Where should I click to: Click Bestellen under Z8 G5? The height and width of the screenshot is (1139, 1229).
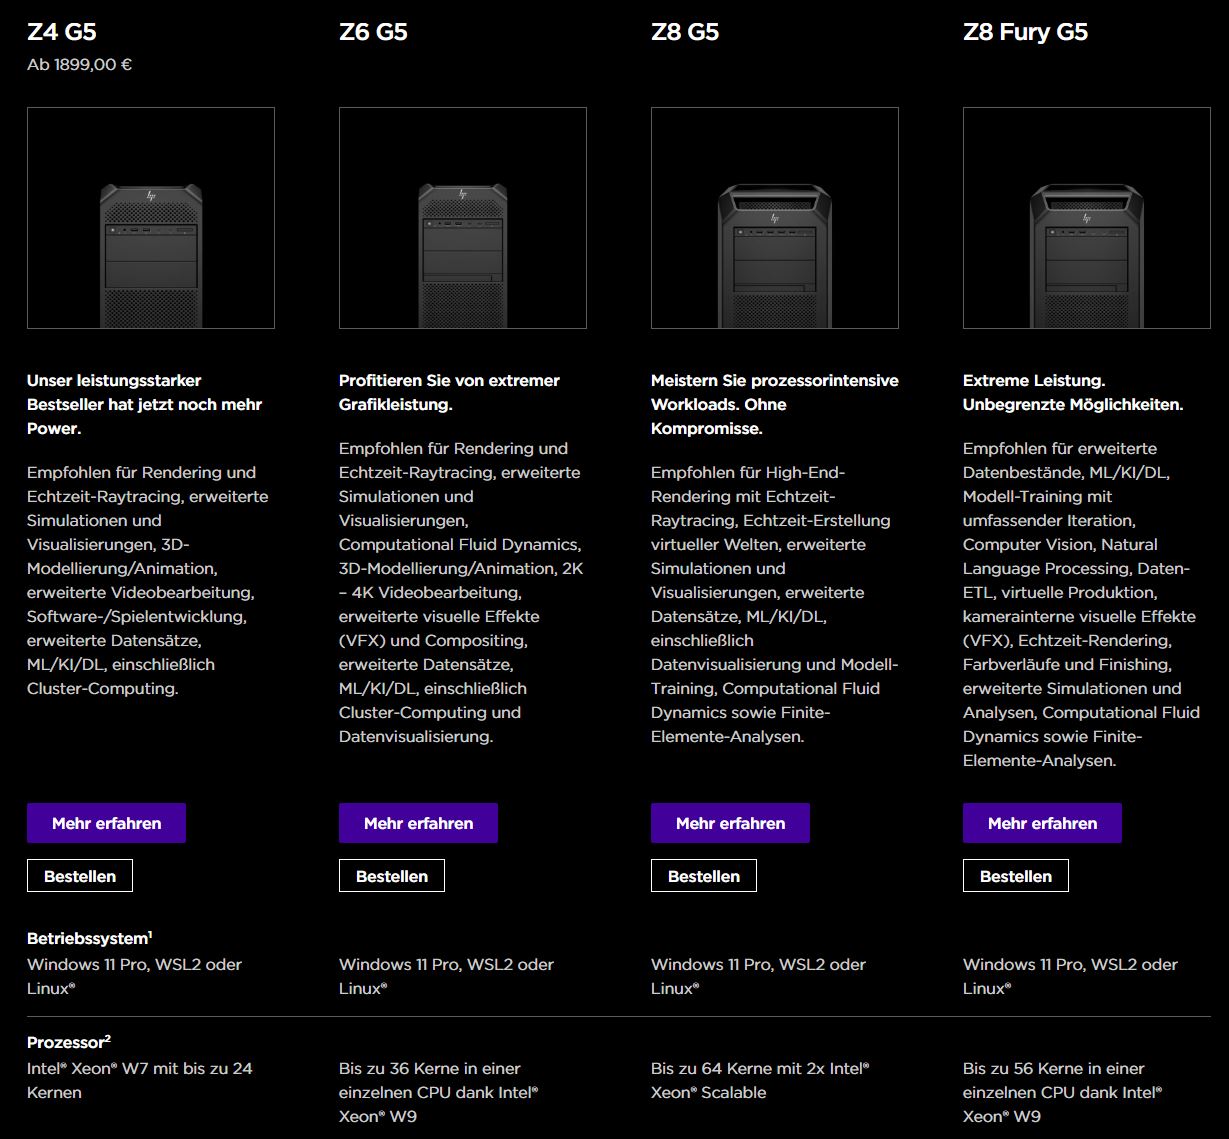coord(704,876)
